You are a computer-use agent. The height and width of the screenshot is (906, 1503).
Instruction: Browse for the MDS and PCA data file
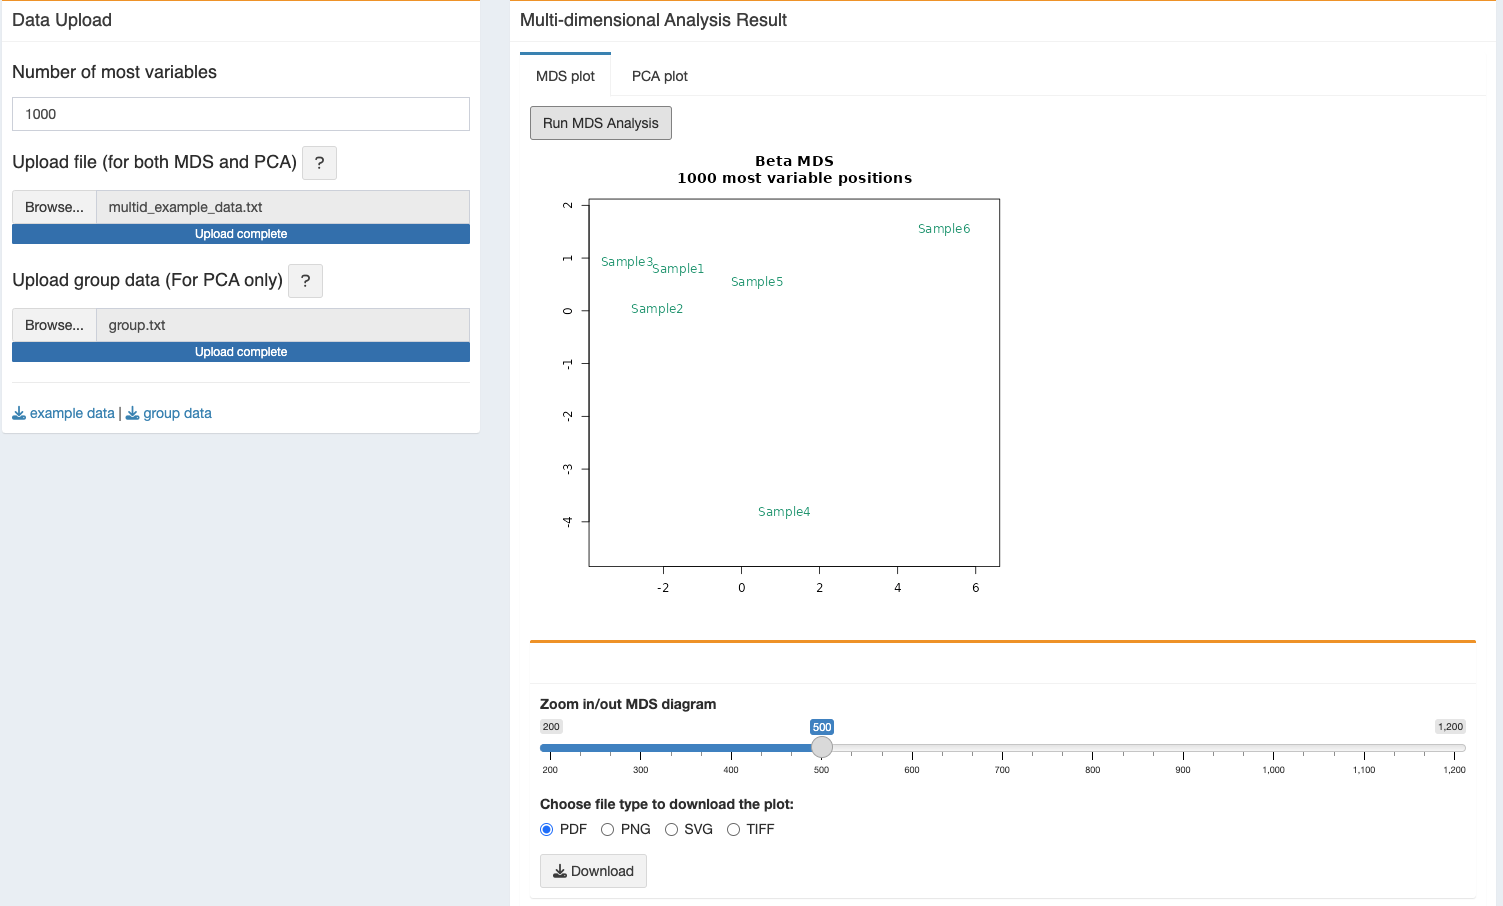(x=54, y=207)
